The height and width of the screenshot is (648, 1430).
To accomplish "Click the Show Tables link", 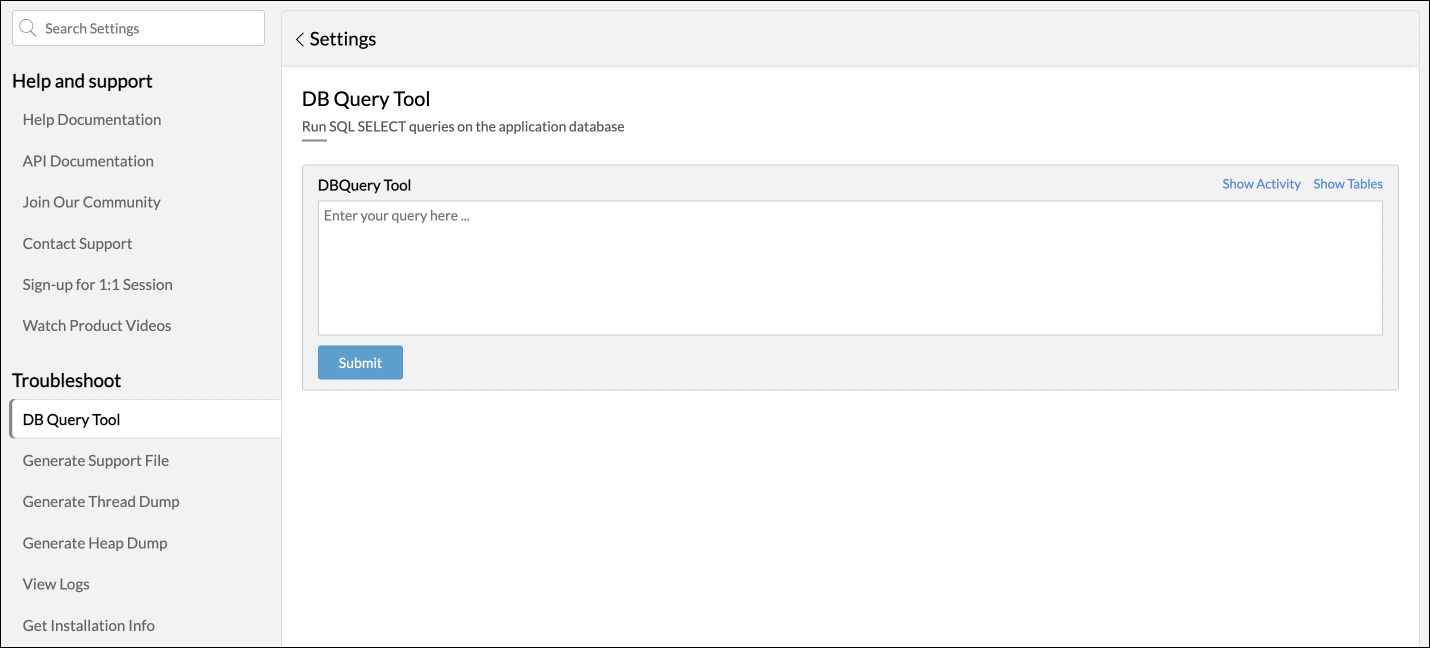I will pyautogui.click(x=1348, y=184).
